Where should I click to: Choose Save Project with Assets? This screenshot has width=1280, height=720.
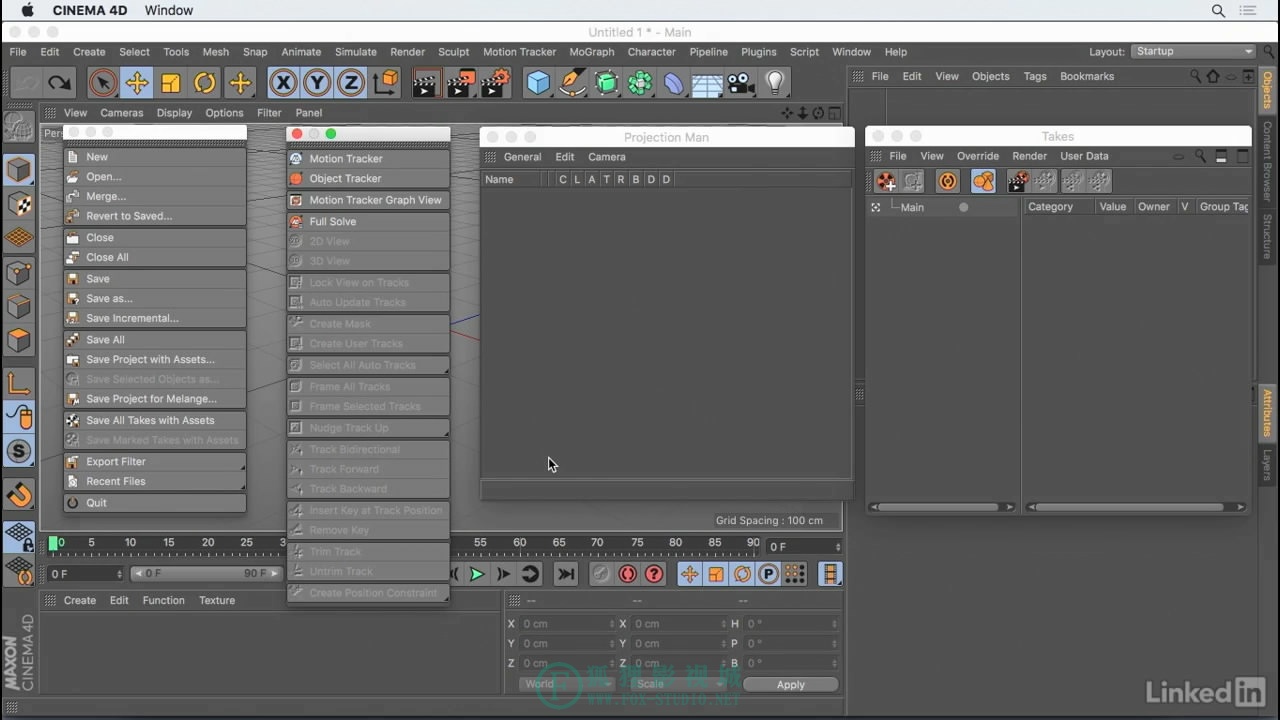pyautogui.click(x=155, y=360)
